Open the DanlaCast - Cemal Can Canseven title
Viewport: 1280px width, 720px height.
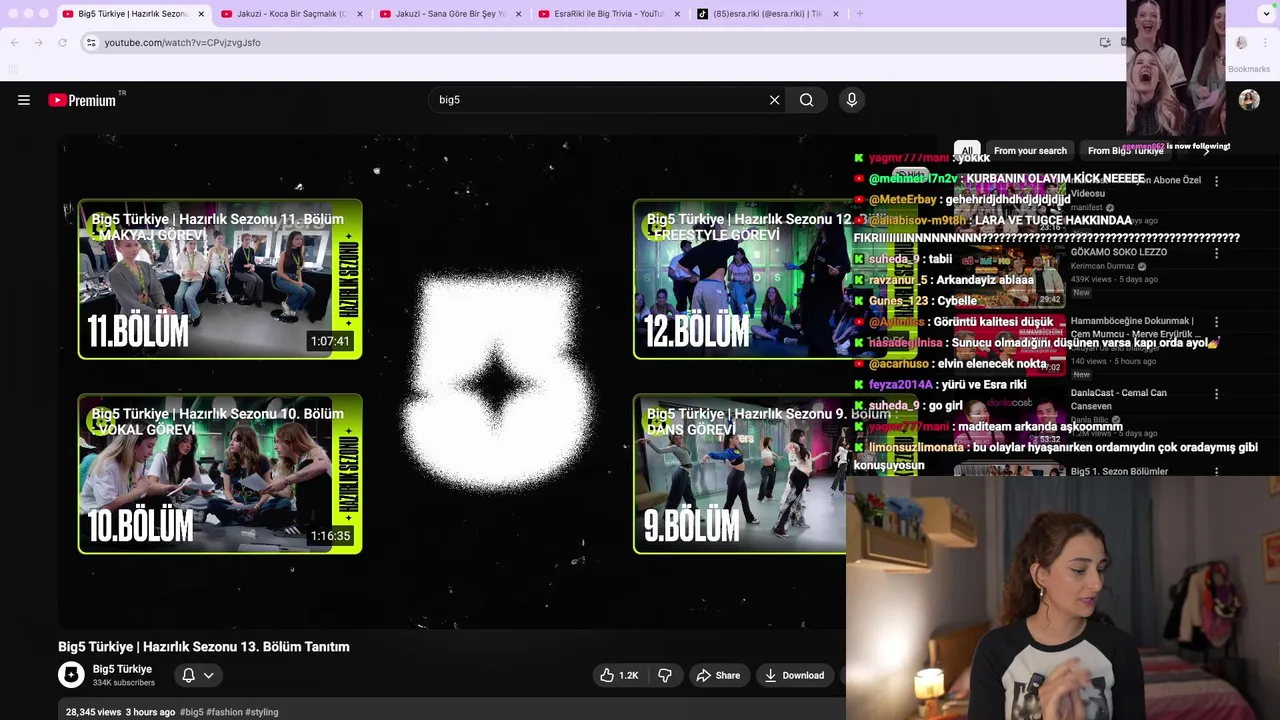[x=1119, y=399]
